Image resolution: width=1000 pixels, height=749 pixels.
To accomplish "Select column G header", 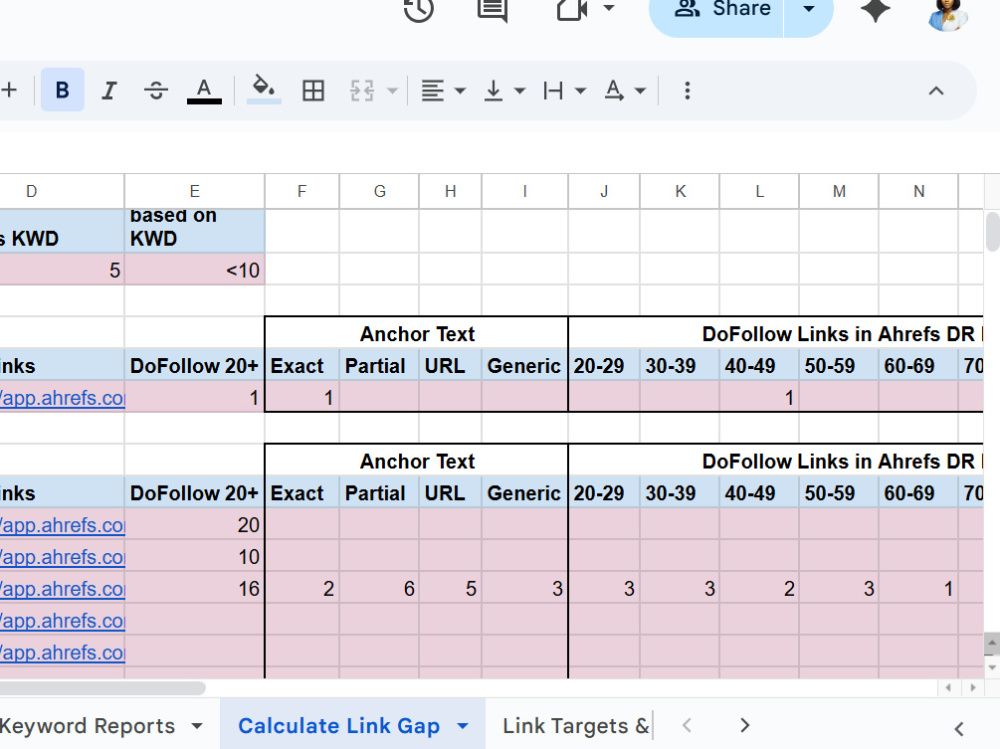I will pos(379,191).
